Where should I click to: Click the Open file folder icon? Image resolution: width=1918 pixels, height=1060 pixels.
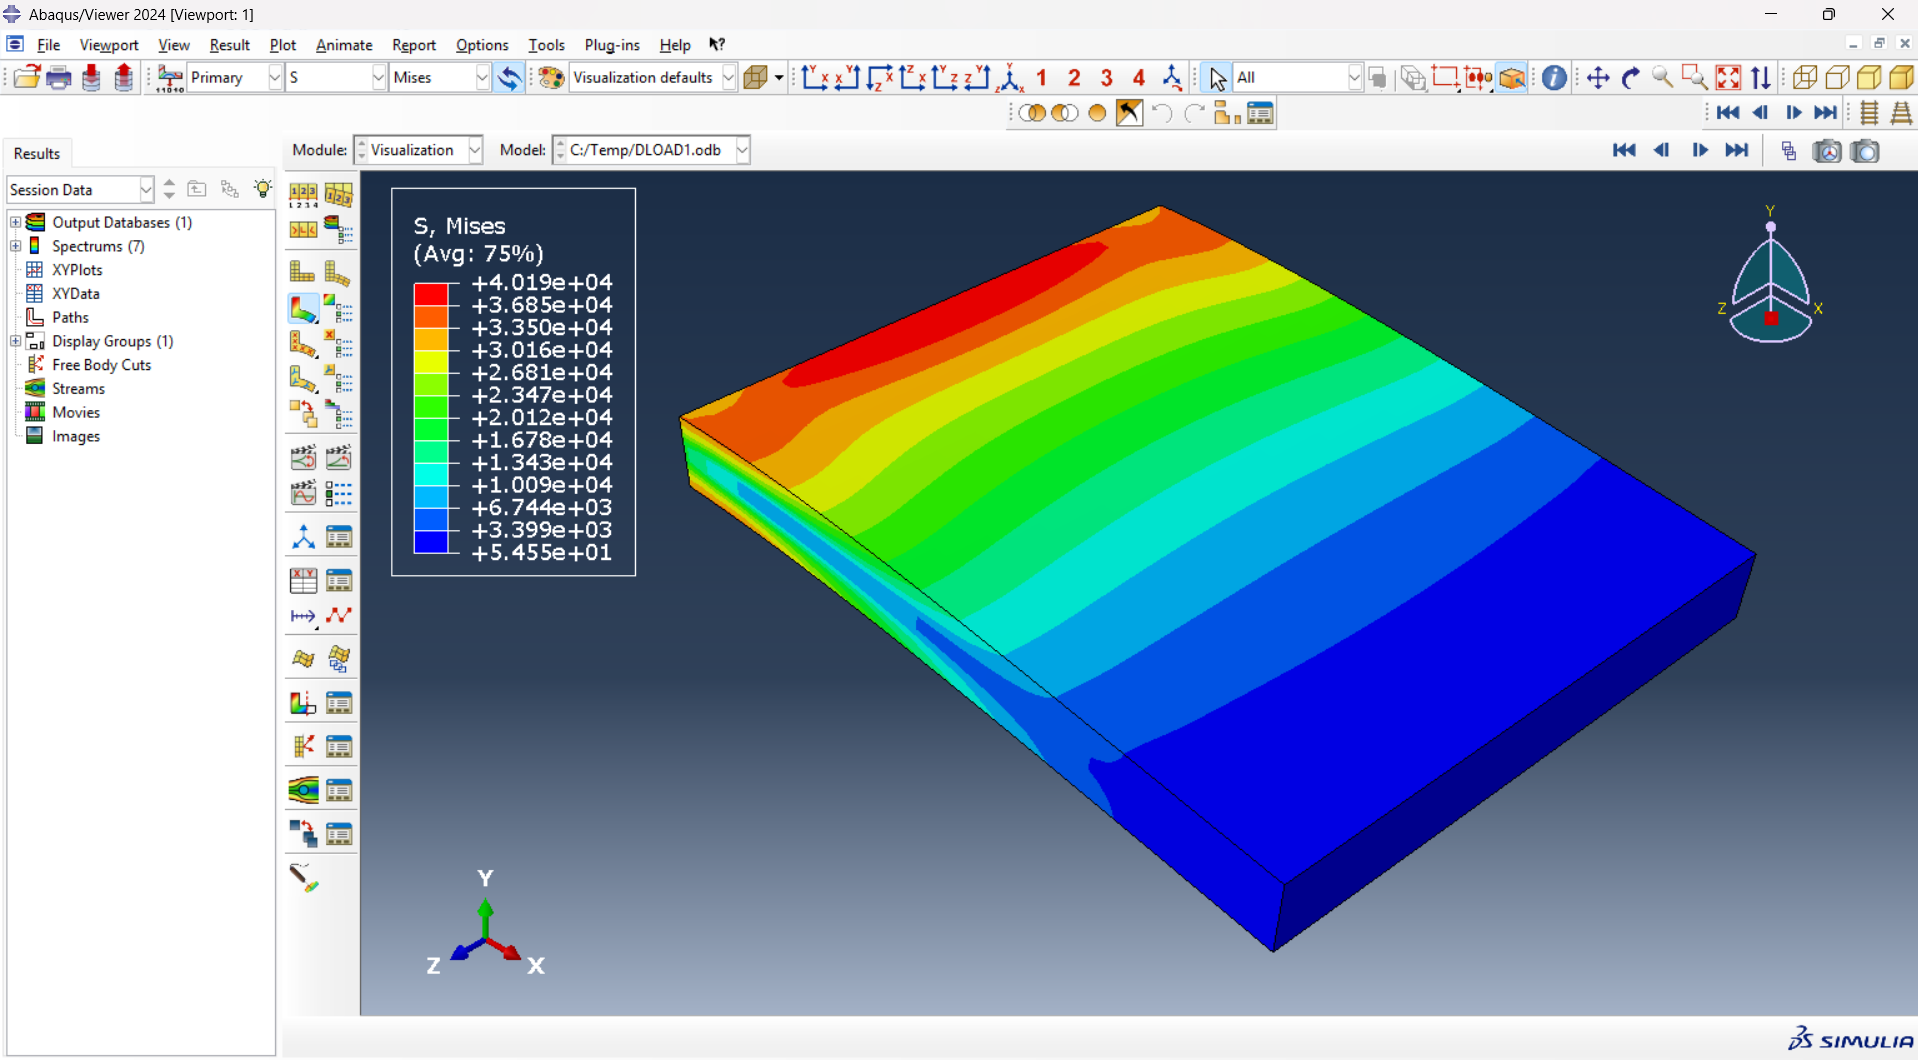(26, 78)
